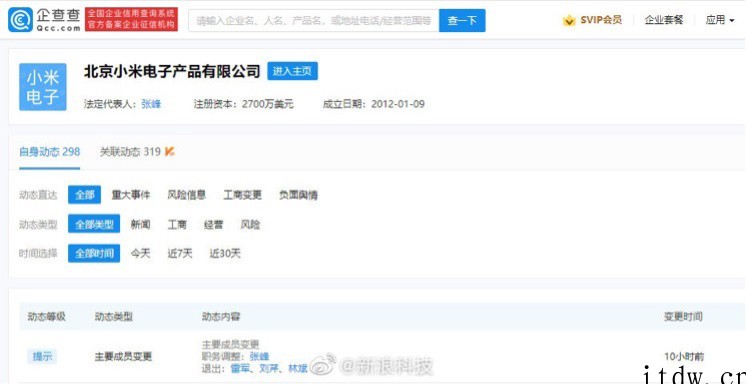Filter the time range to 近30天
This screenshot has height=384, width=746.
[225, 254]
